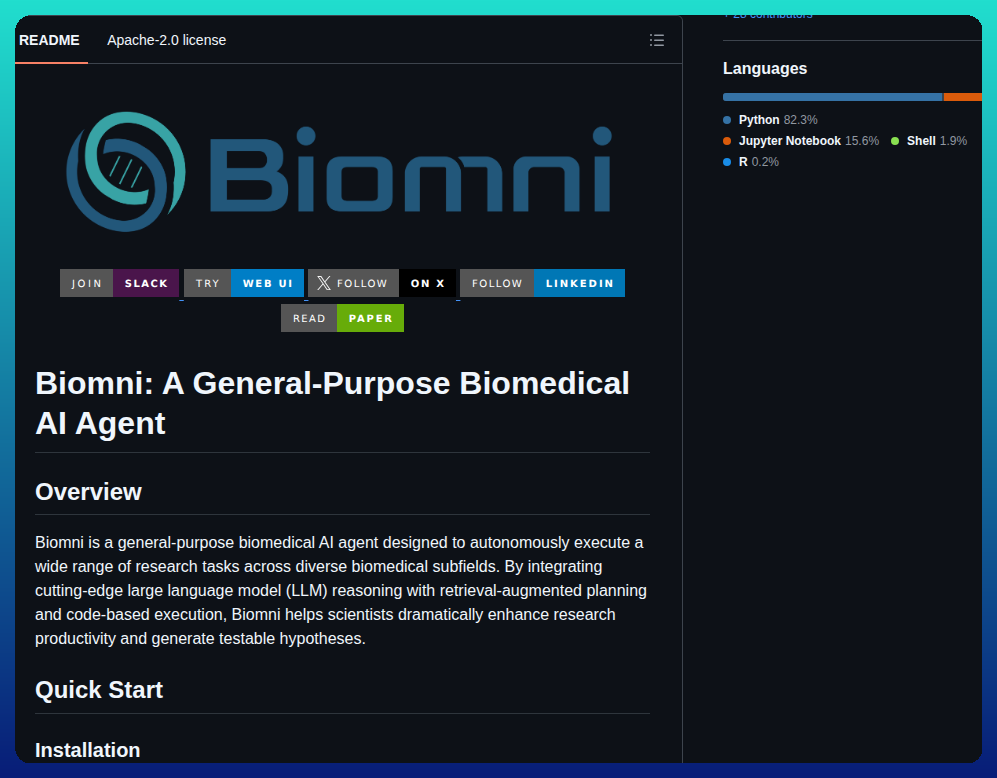Click the contributors link in sidebar

click(768, 17)
